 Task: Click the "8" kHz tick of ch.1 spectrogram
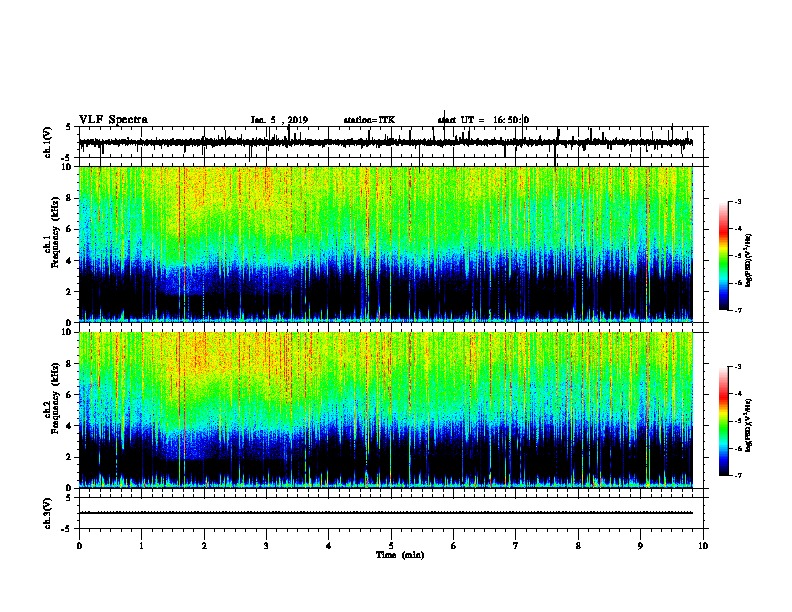click(70, 198)
